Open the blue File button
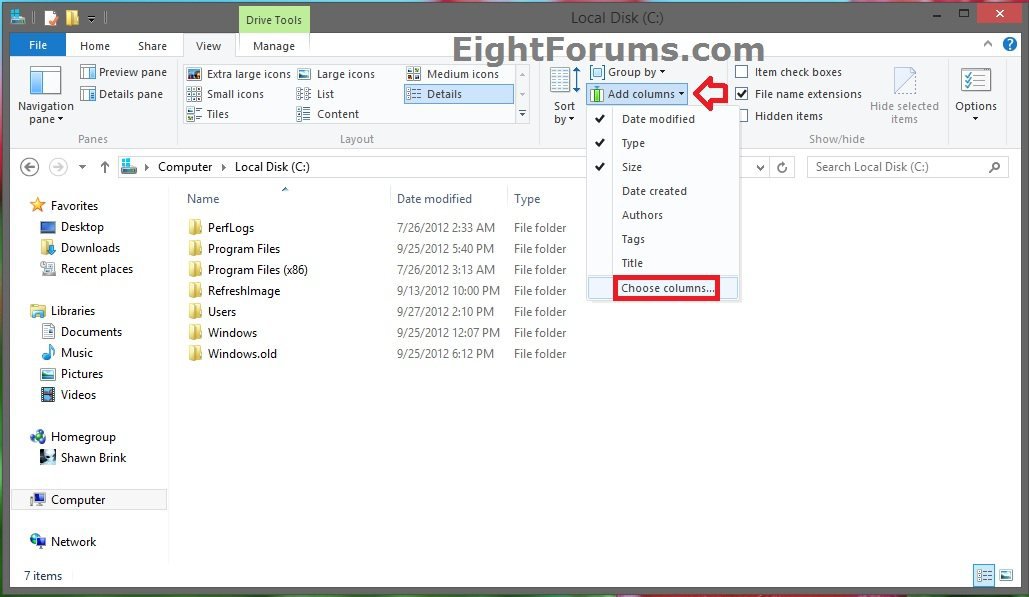The image size is (1029, 597). click(38, 46)
